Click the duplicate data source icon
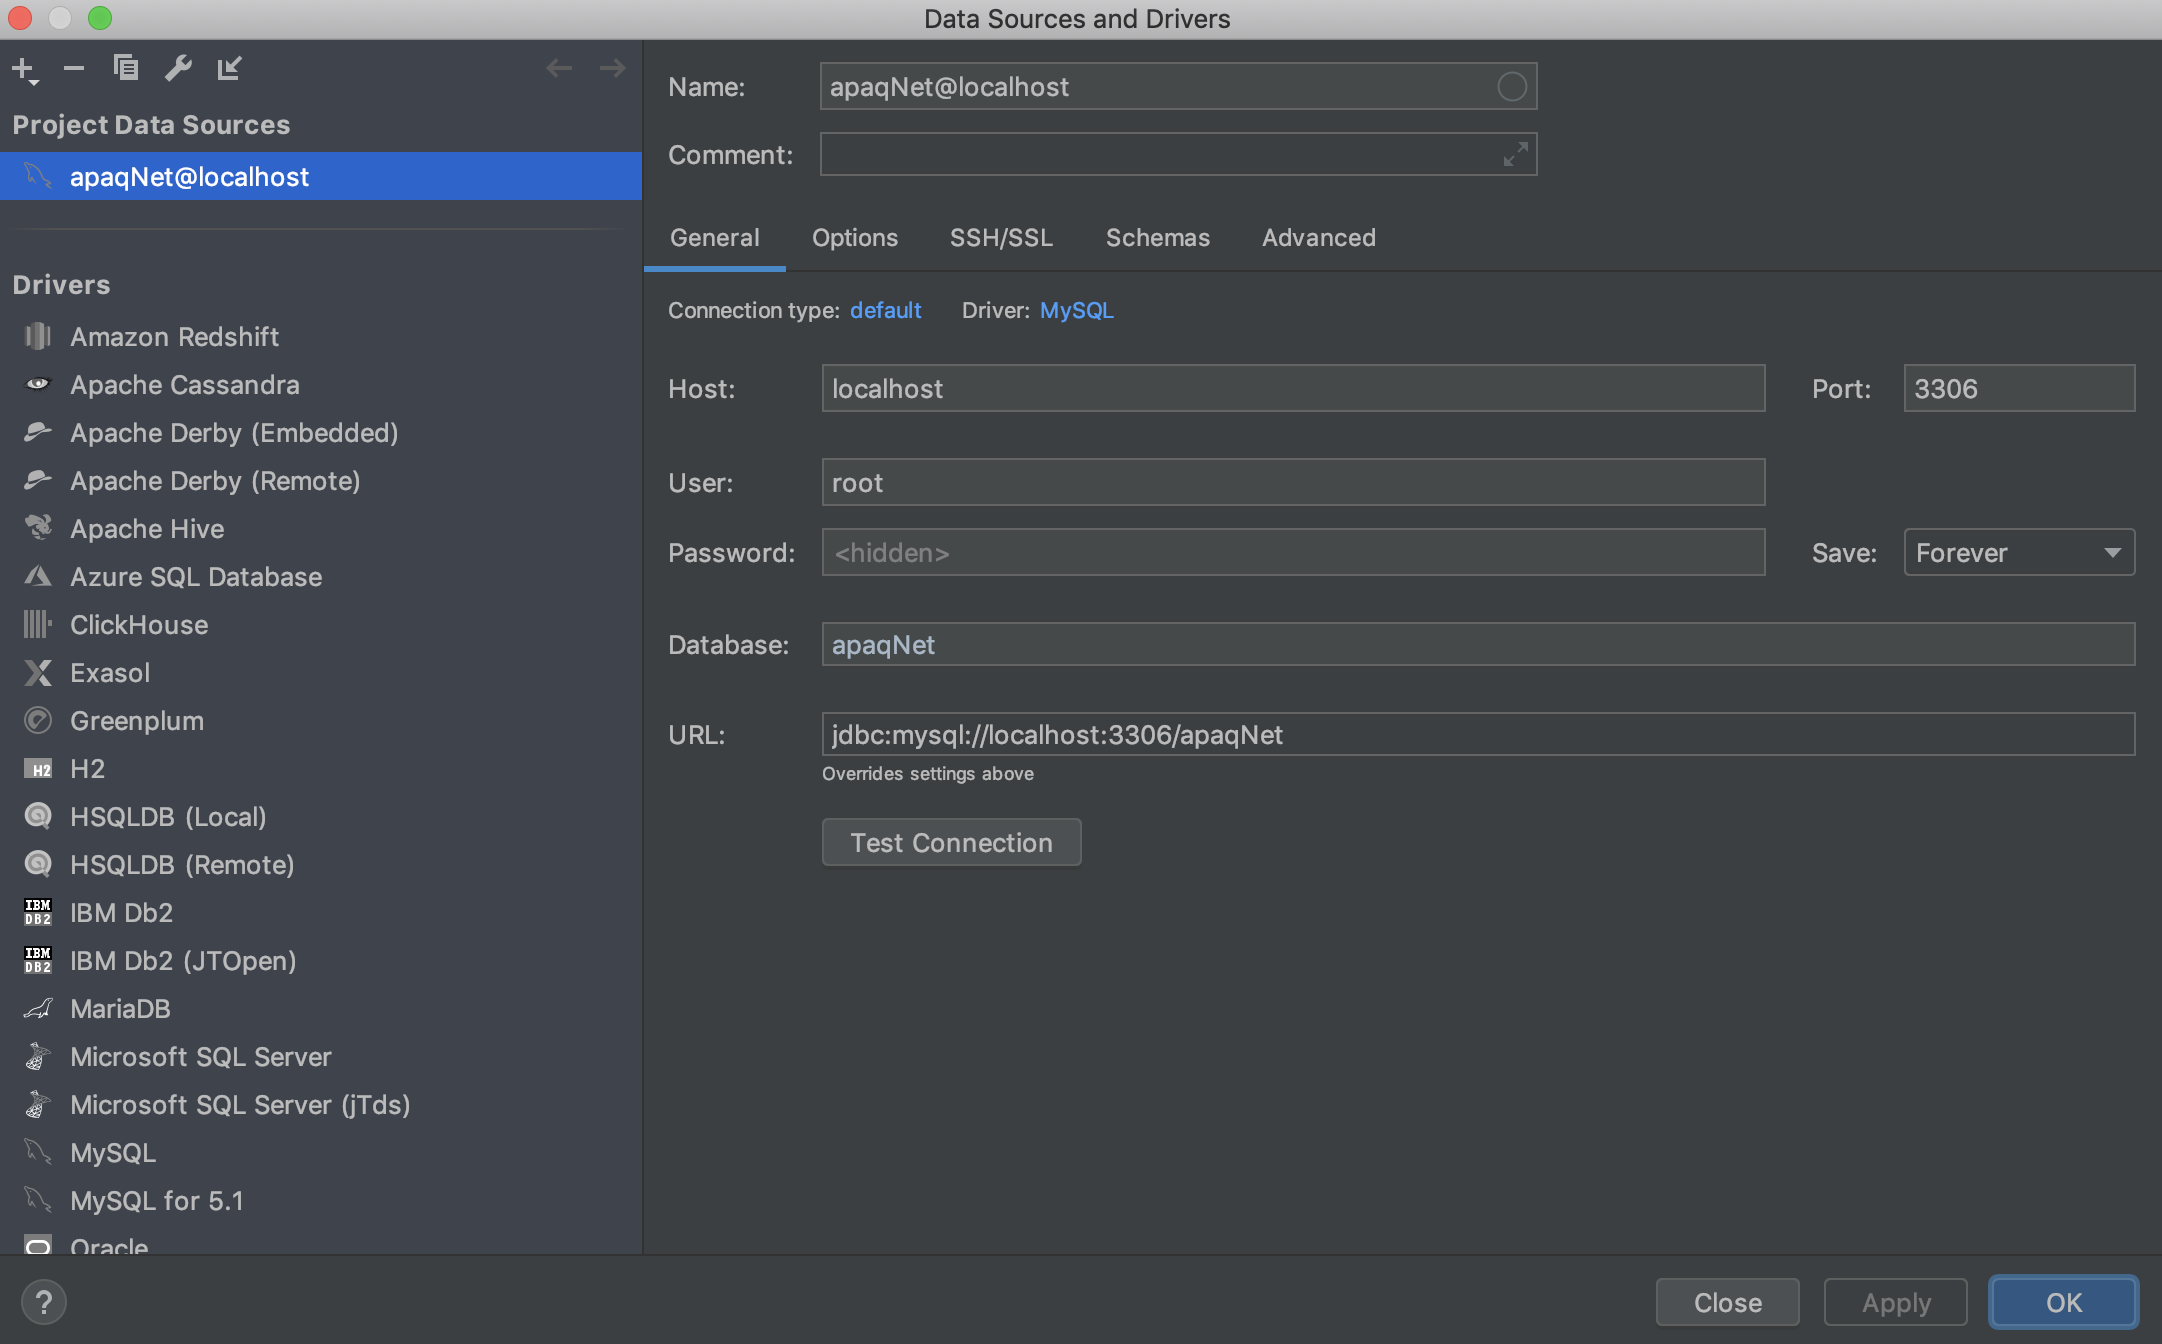This screenshot has width=2162, height=1344. [126, 68]
